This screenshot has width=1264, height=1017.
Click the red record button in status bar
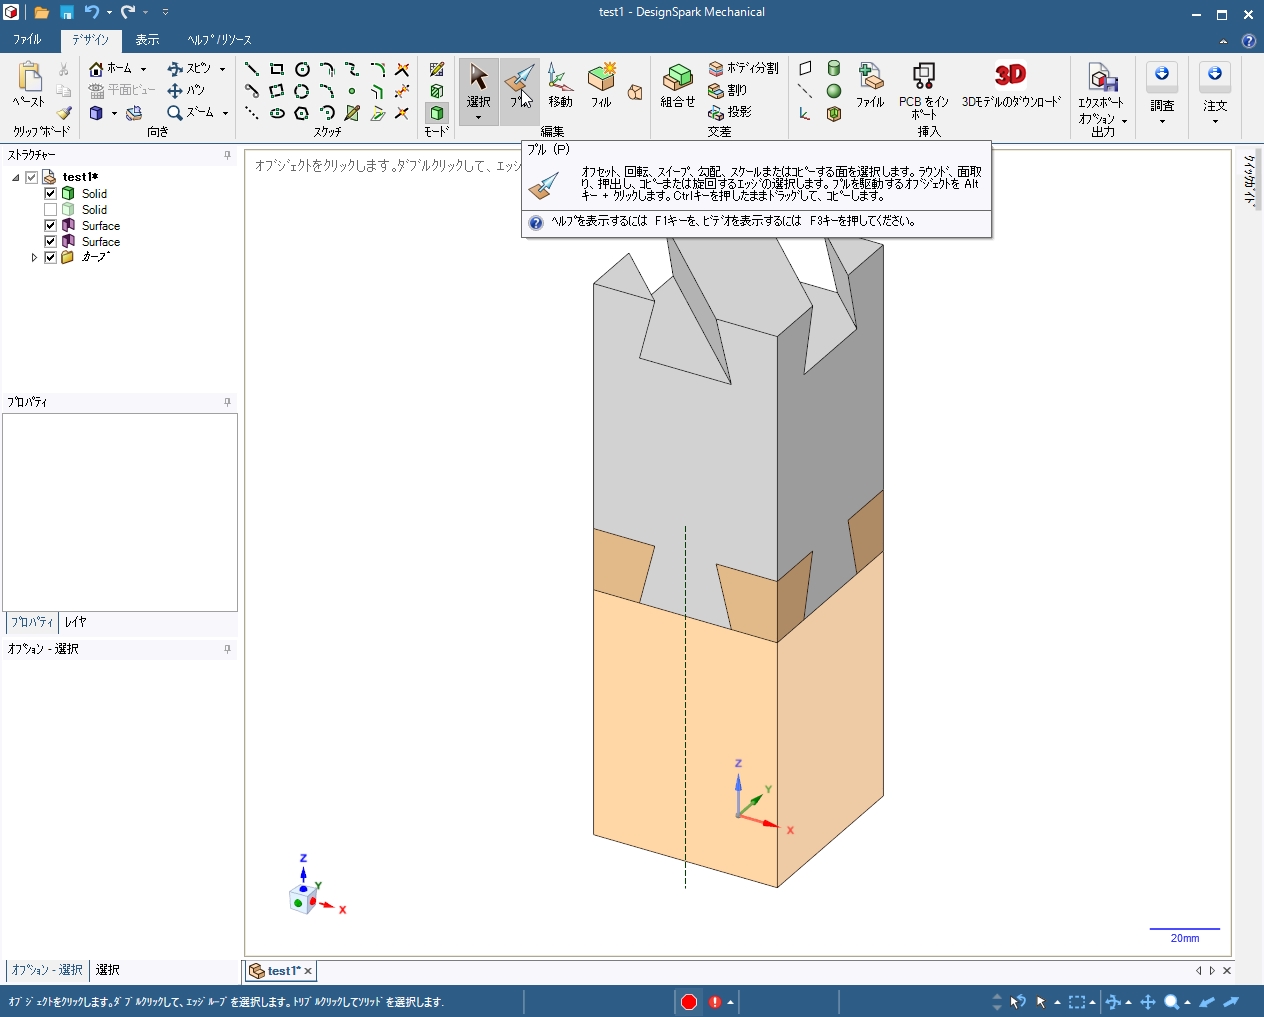(x=689, y=1002)
